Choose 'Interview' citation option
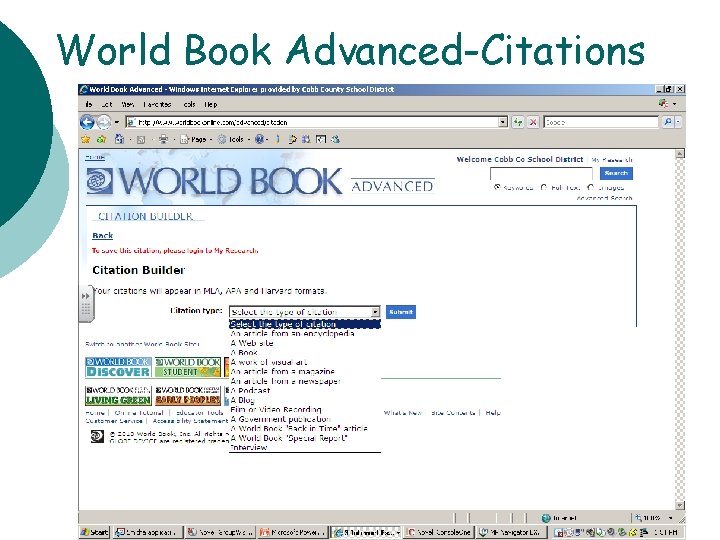Viewport: 720px width, 540px height. [x=304, y=447]
